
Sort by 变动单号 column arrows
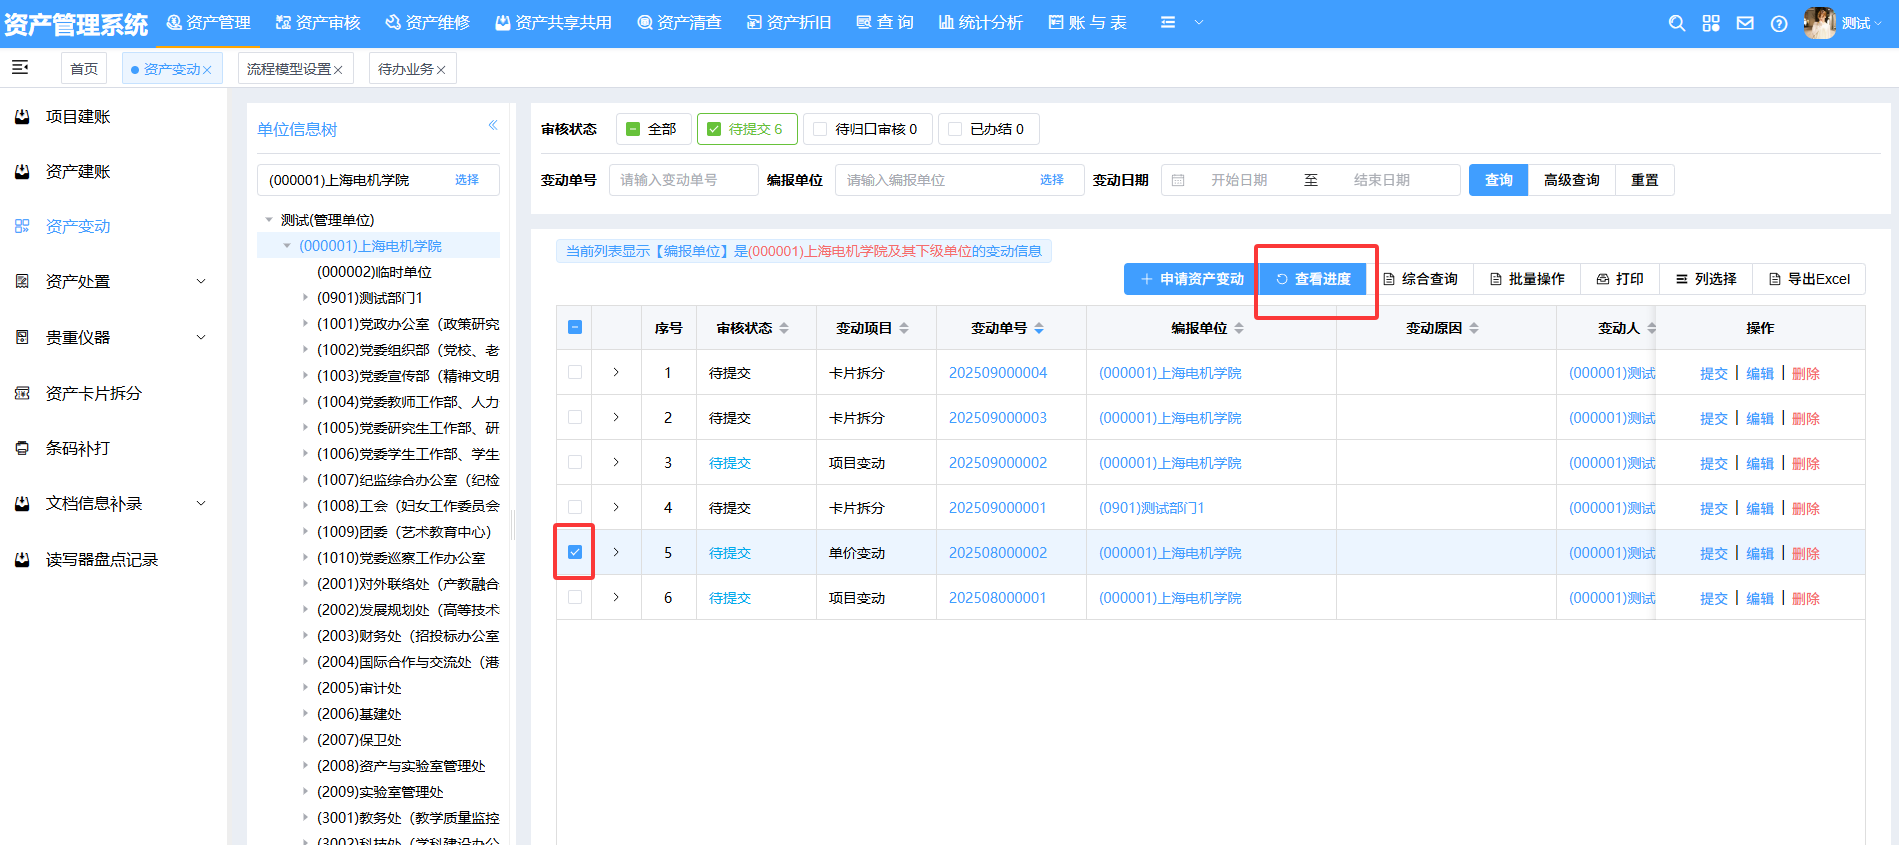[x=1039, y=328]
